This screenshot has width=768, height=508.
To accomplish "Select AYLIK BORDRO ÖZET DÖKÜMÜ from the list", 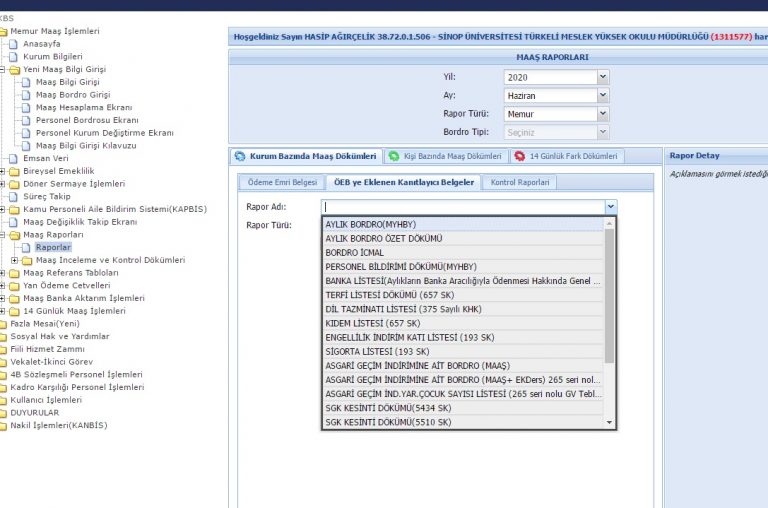I will [x=384, y=239].
